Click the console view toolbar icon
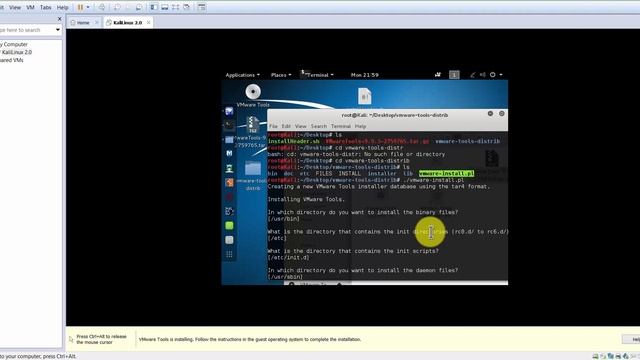Image resolution: width=640 pixels, height=360 pixels. [x=202, y=7]
